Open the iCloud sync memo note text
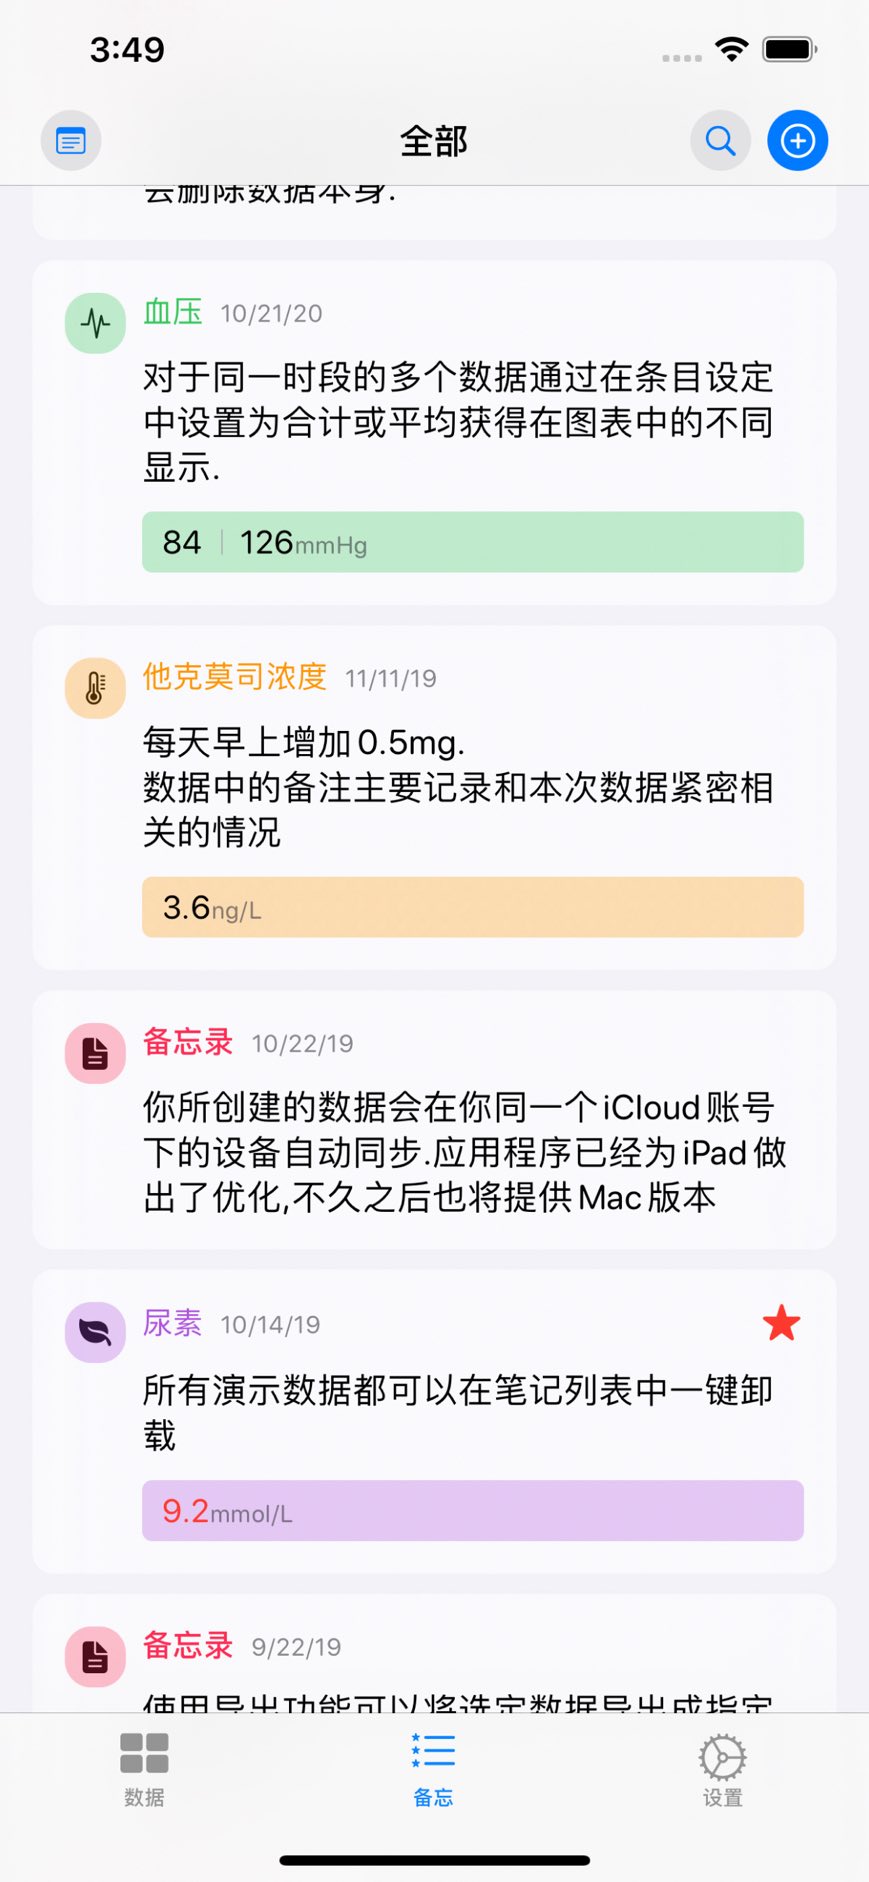869x1882 pixels. (464, 1152)
